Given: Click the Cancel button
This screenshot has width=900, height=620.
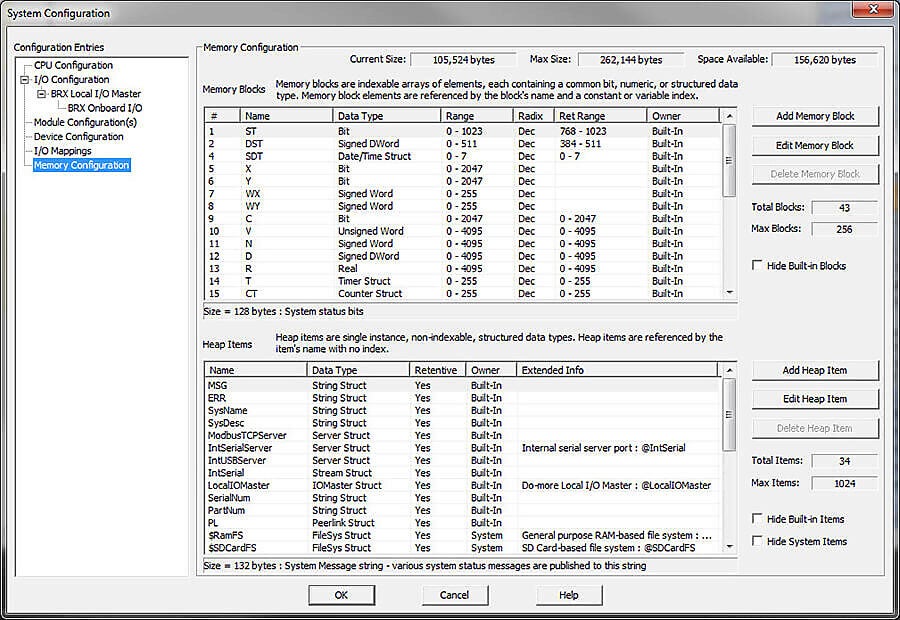Looking at the screenshot, I should click(x=455, y=595).
